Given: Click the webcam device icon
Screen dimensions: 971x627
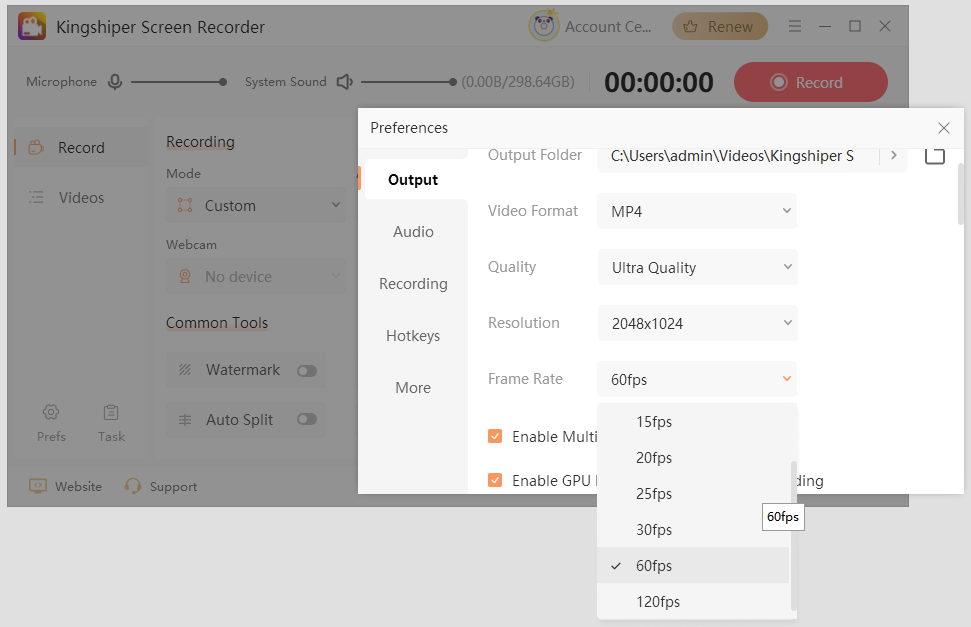Looking at the screenshot, I should [185, 276].
